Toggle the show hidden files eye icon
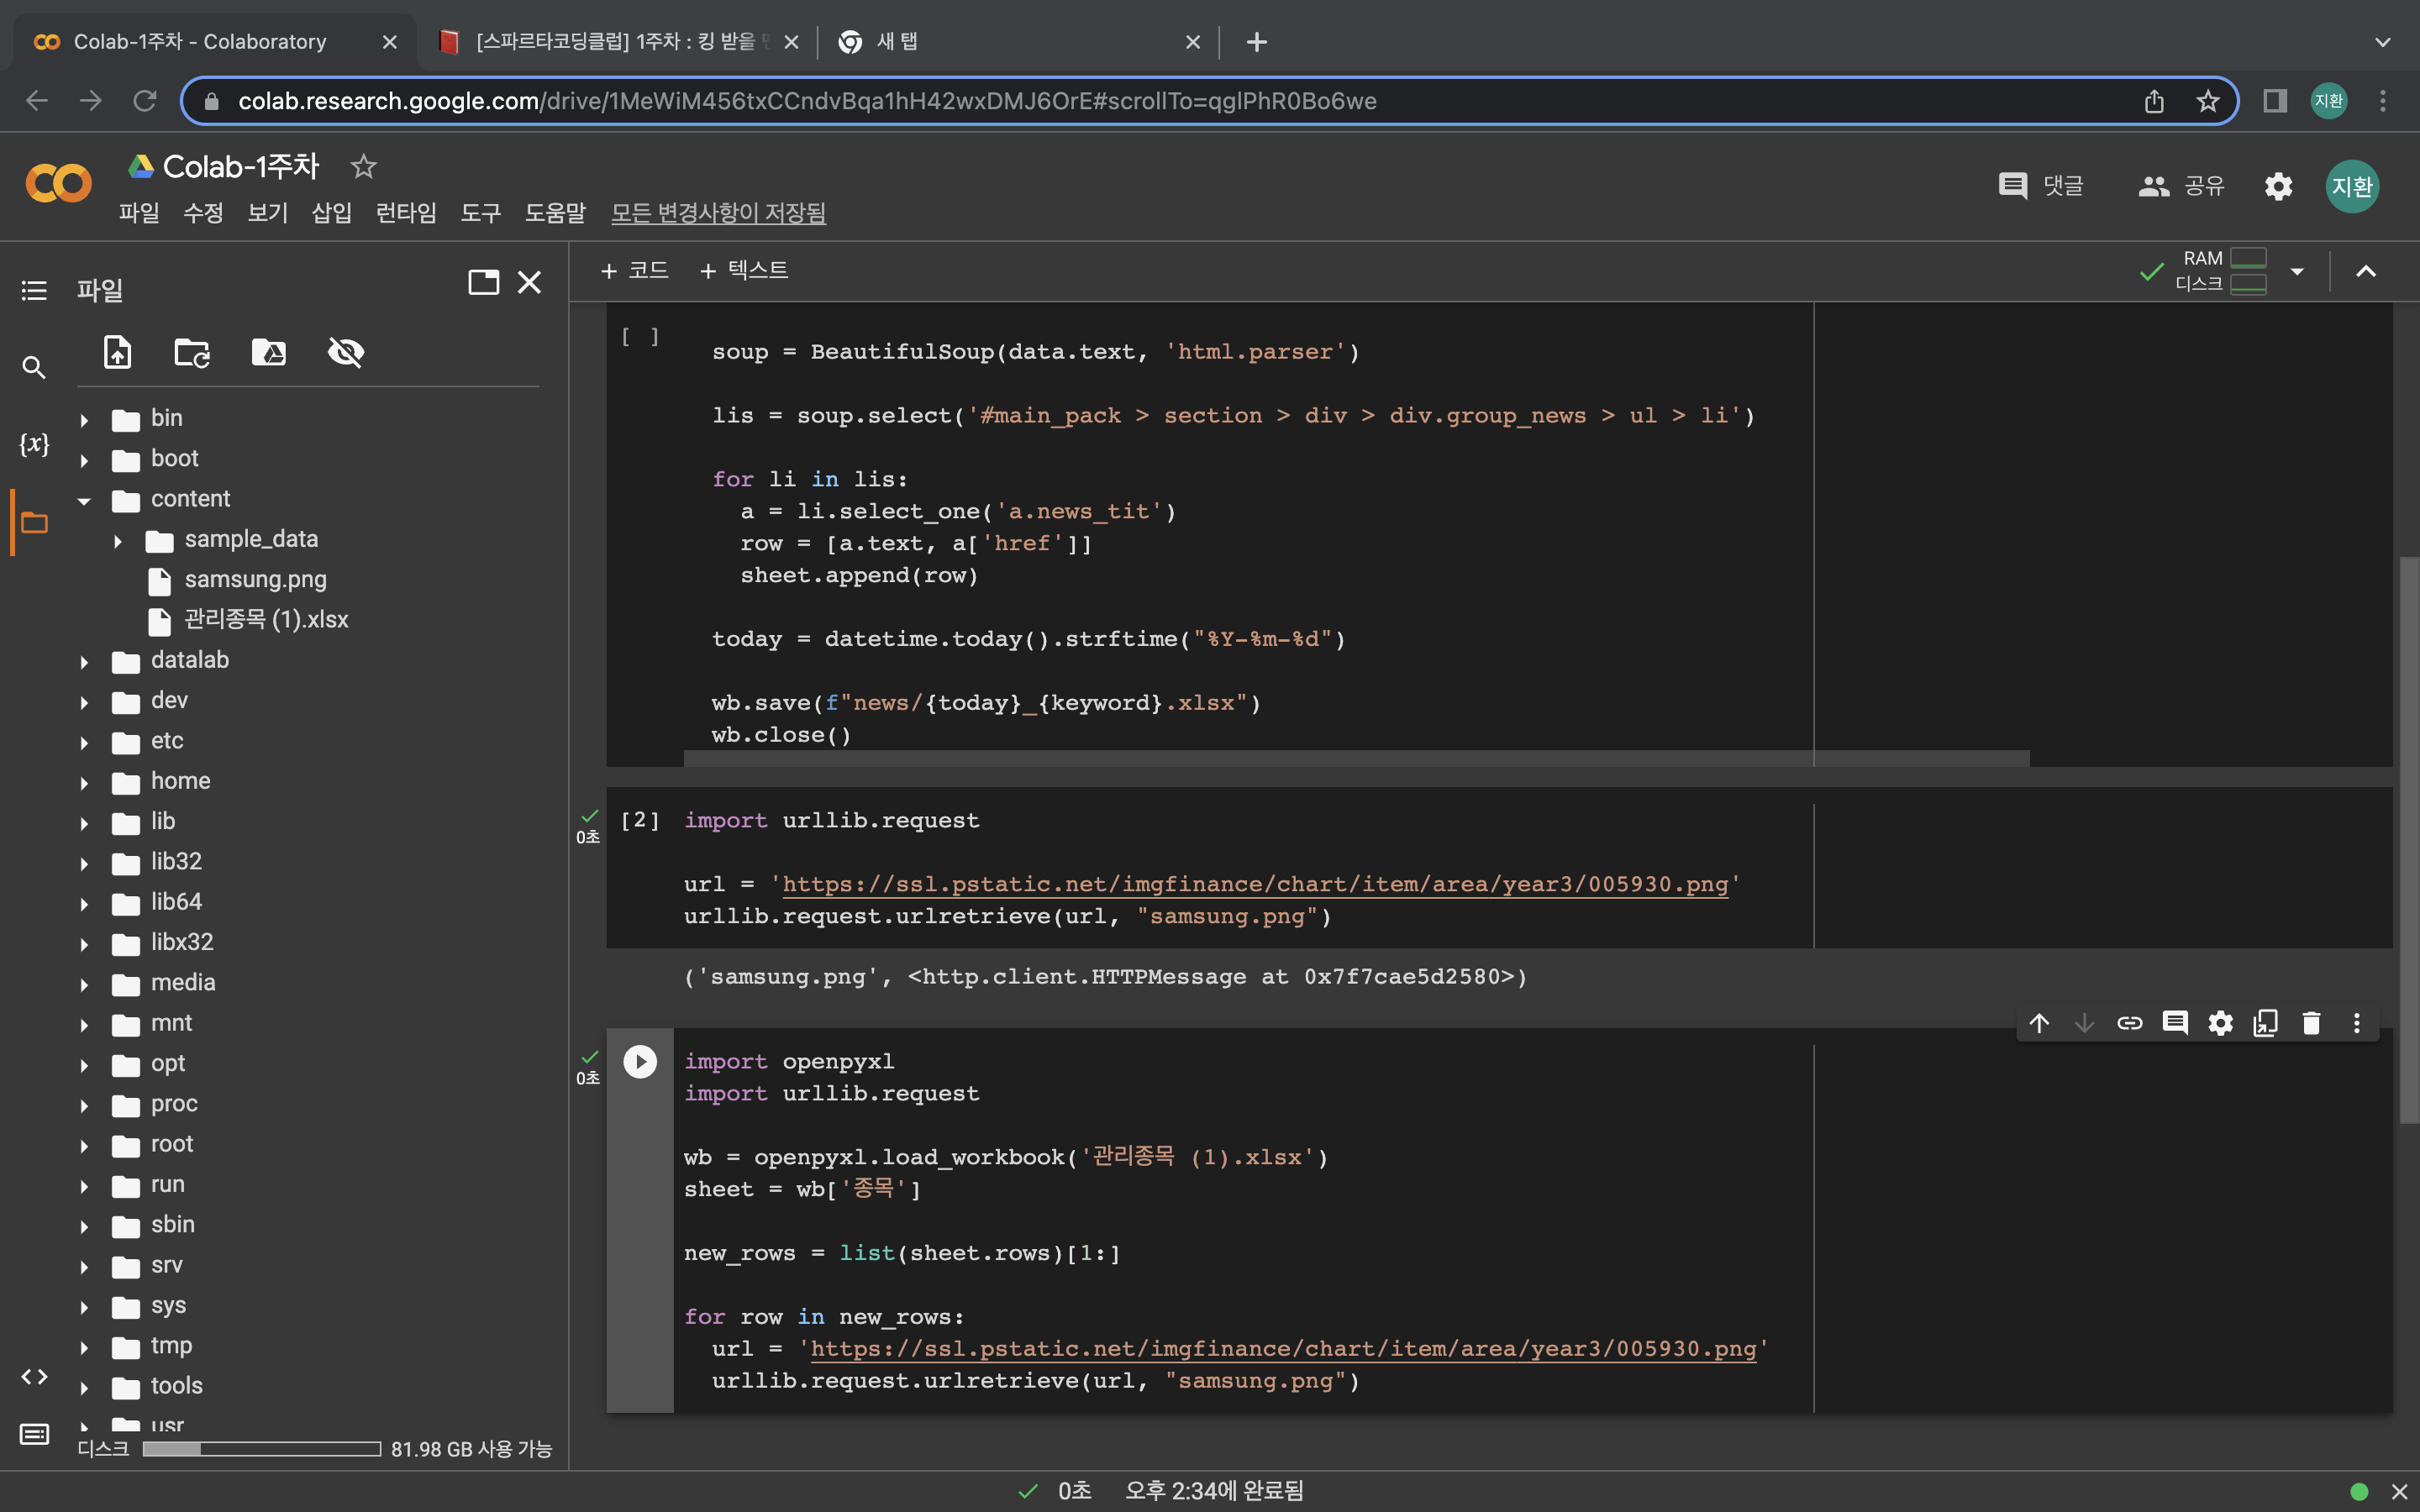 pos(346,352)
